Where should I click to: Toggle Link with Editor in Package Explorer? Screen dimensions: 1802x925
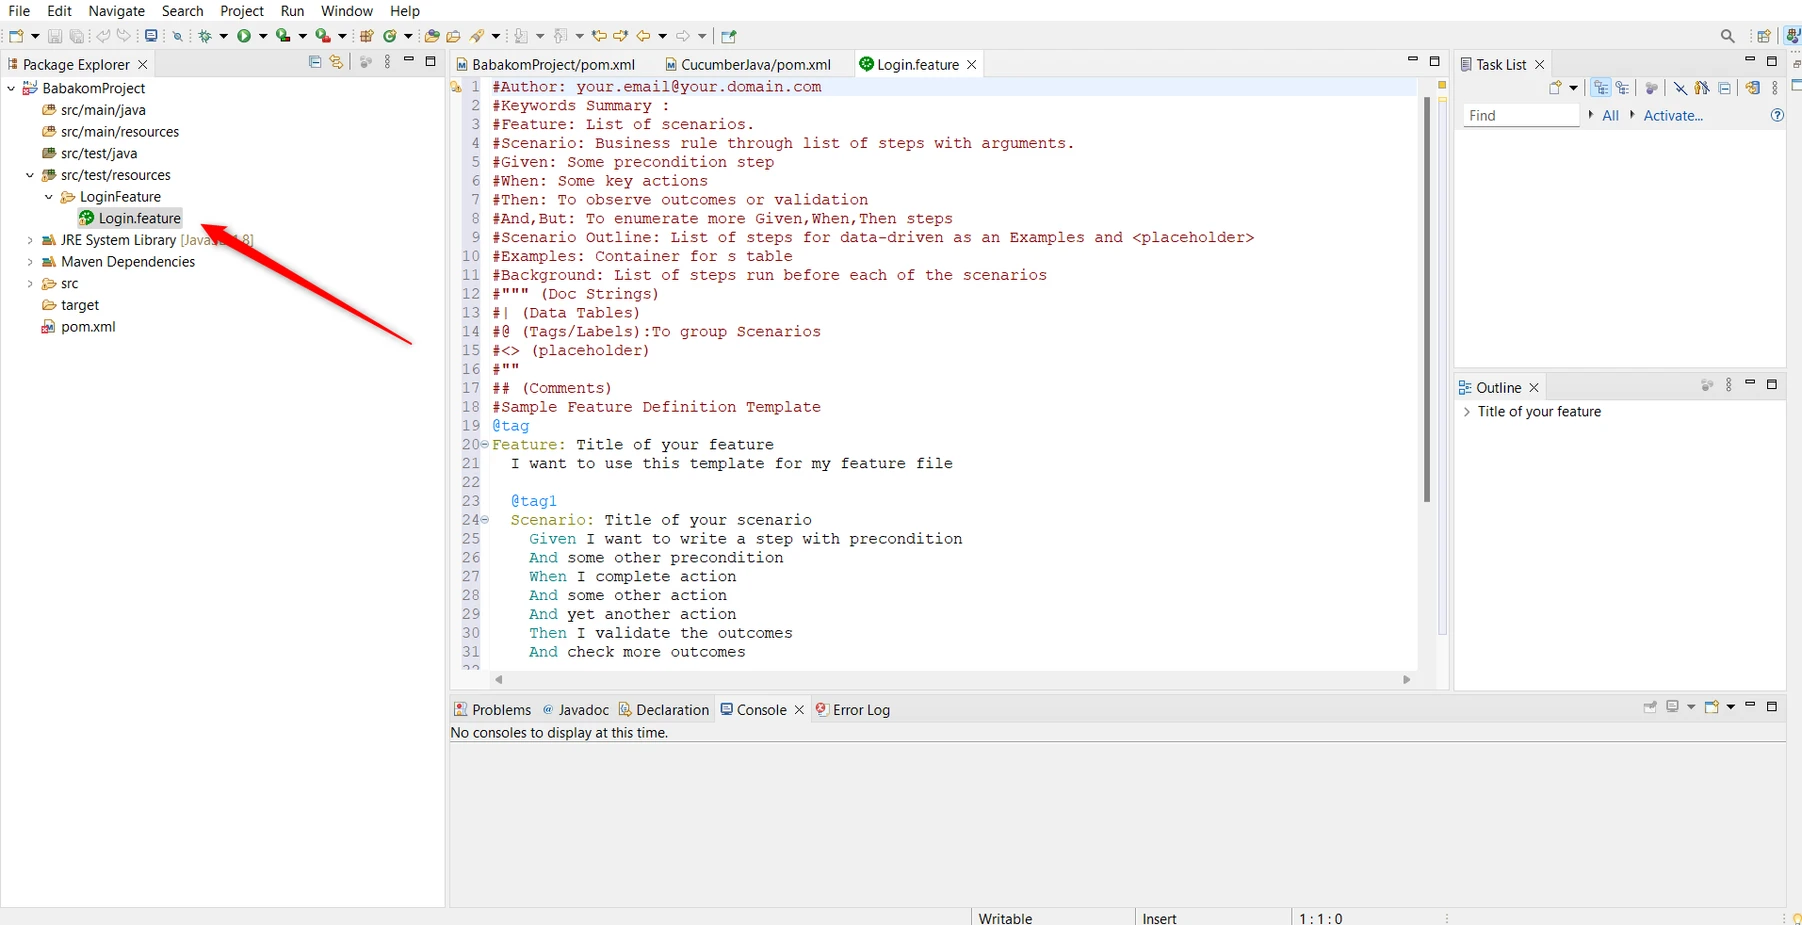337,62
